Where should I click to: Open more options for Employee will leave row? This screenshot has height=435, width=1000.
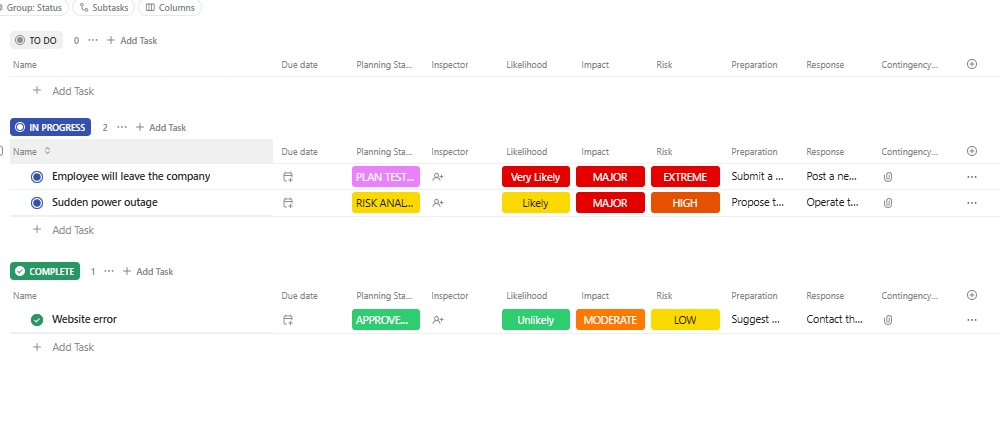pyautogui.click(x=972, y=177)
